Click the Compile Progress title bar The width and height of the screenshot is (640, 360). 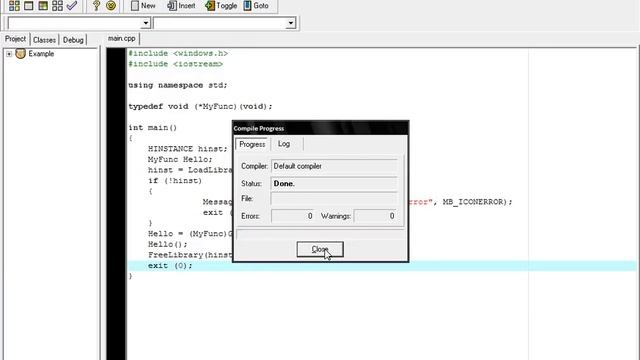[320, 128]
